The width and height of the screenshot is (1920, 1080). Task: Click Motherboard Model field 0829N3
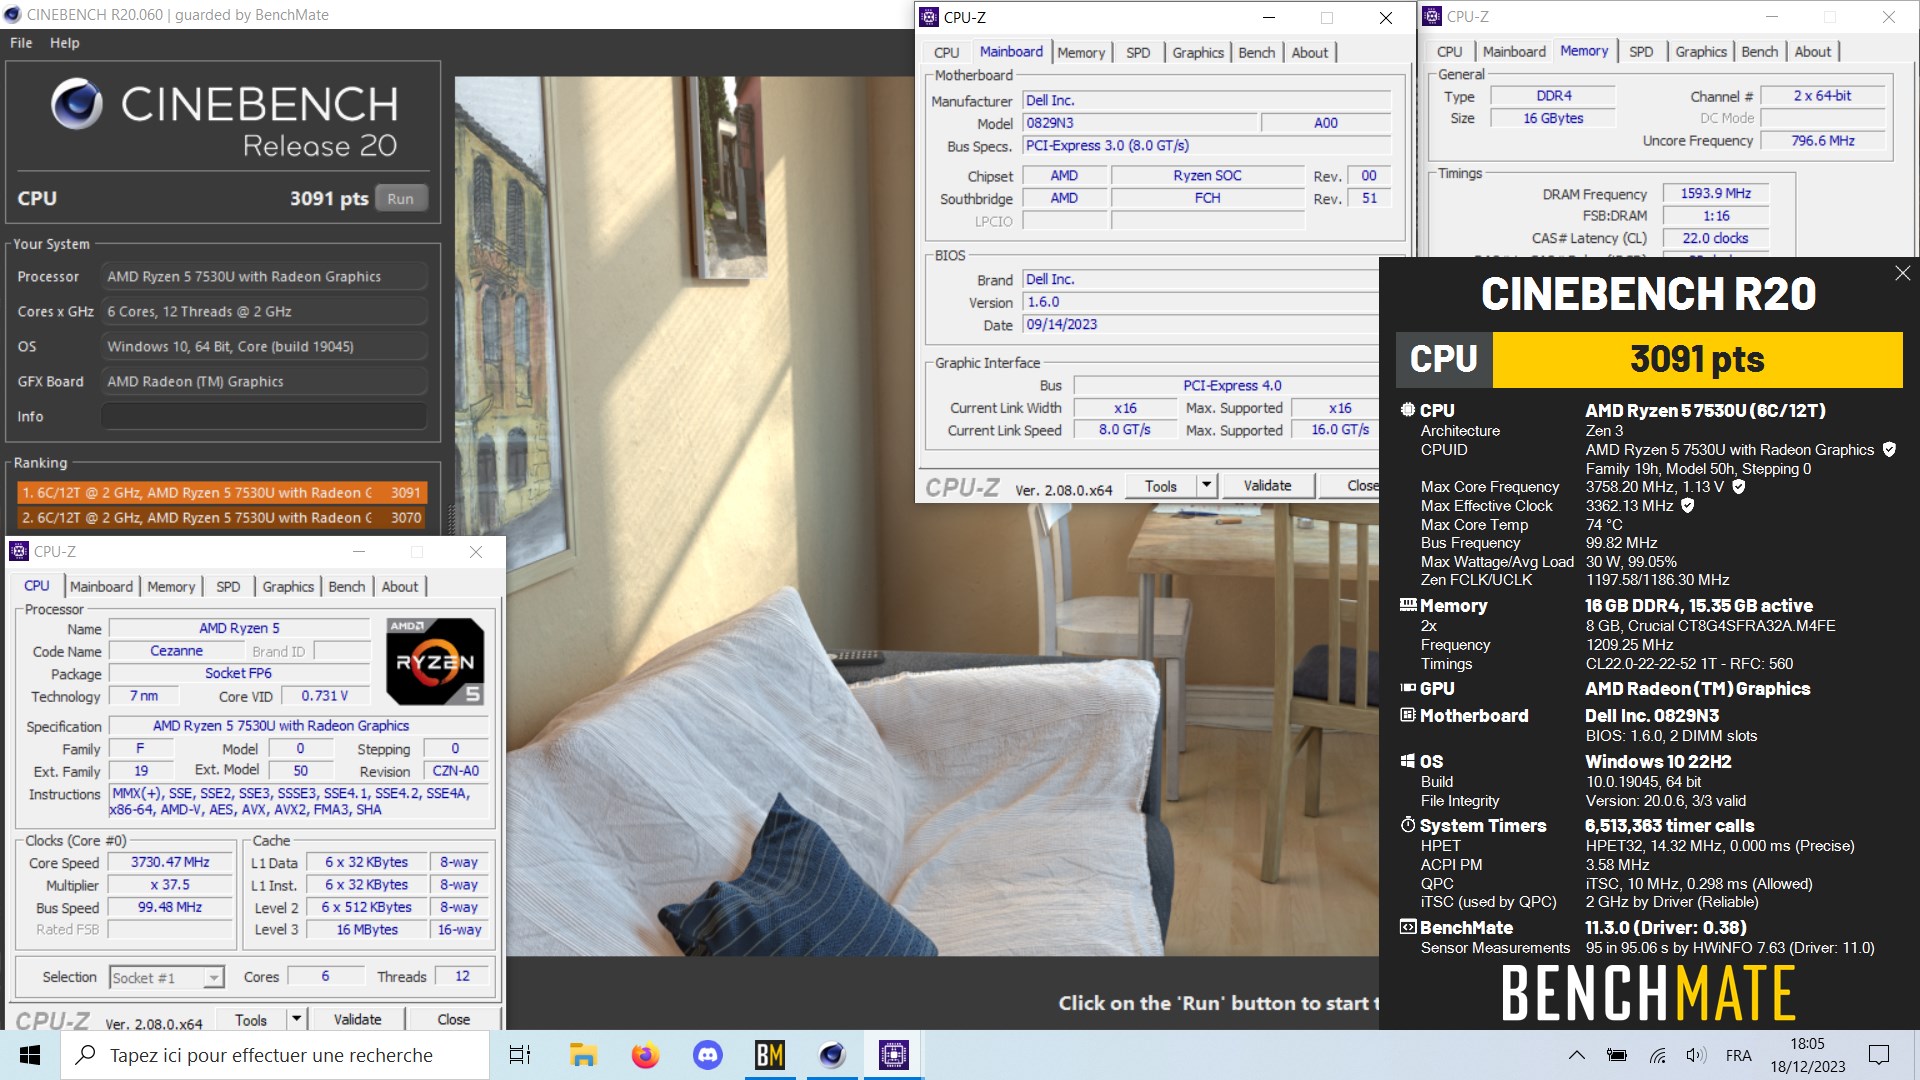tap(1139, 123)
